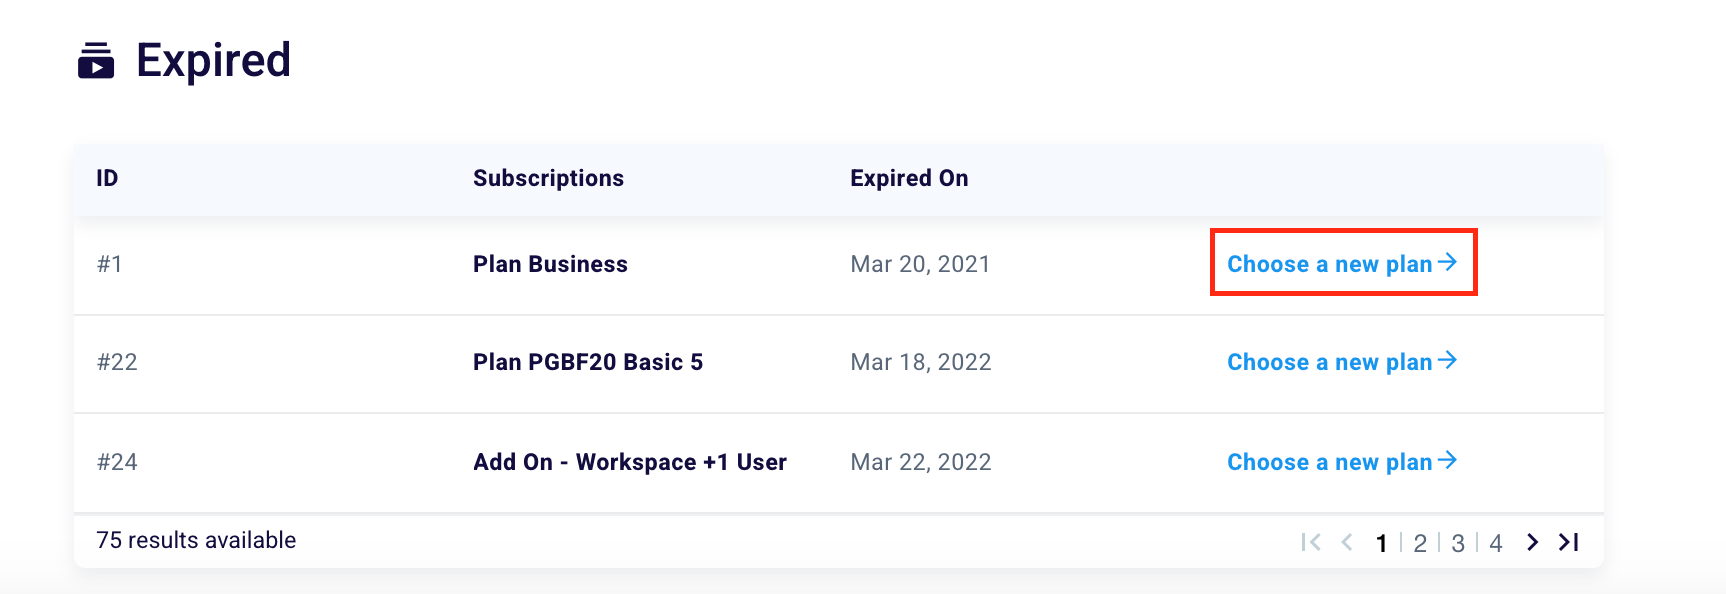Select the Add On - Workspace +1 User name
This screenshot has width=1726, height=594.
click(630, 462)
